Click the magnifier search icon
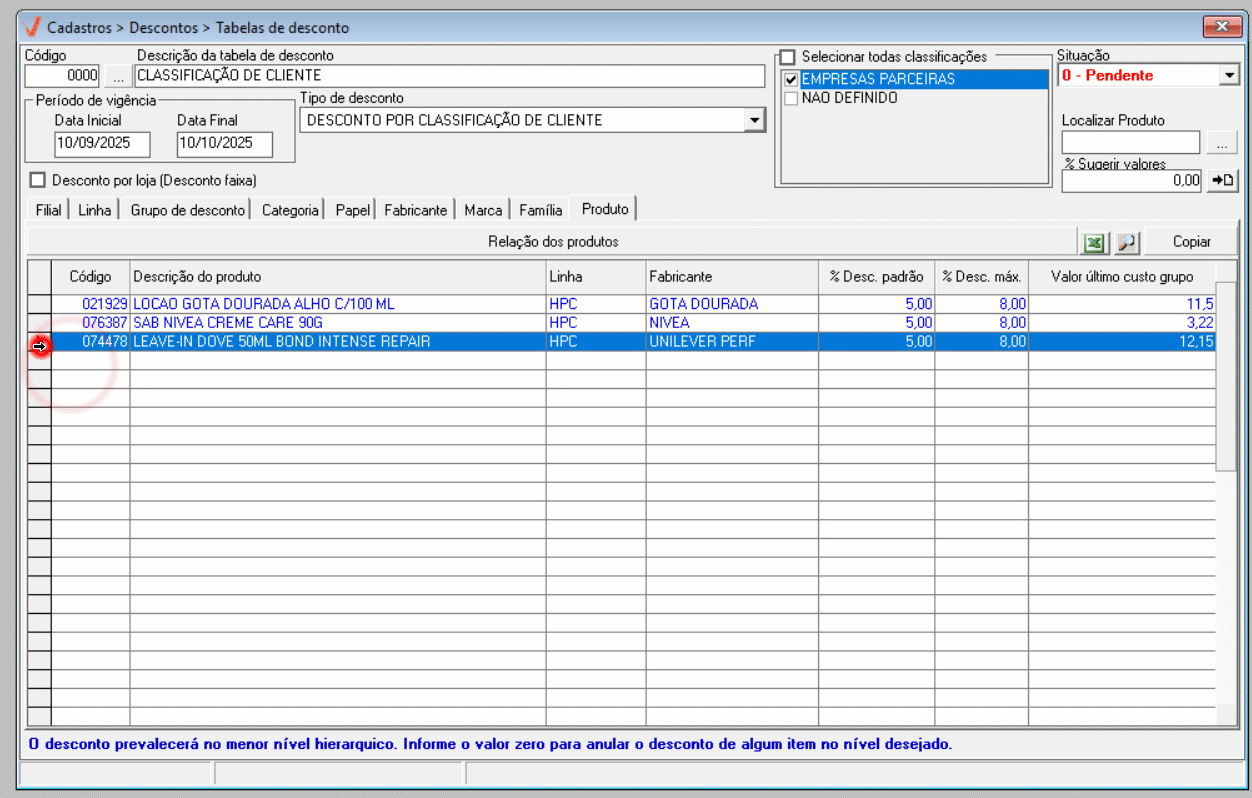 pyautogui.click(x=1127, y=242)
